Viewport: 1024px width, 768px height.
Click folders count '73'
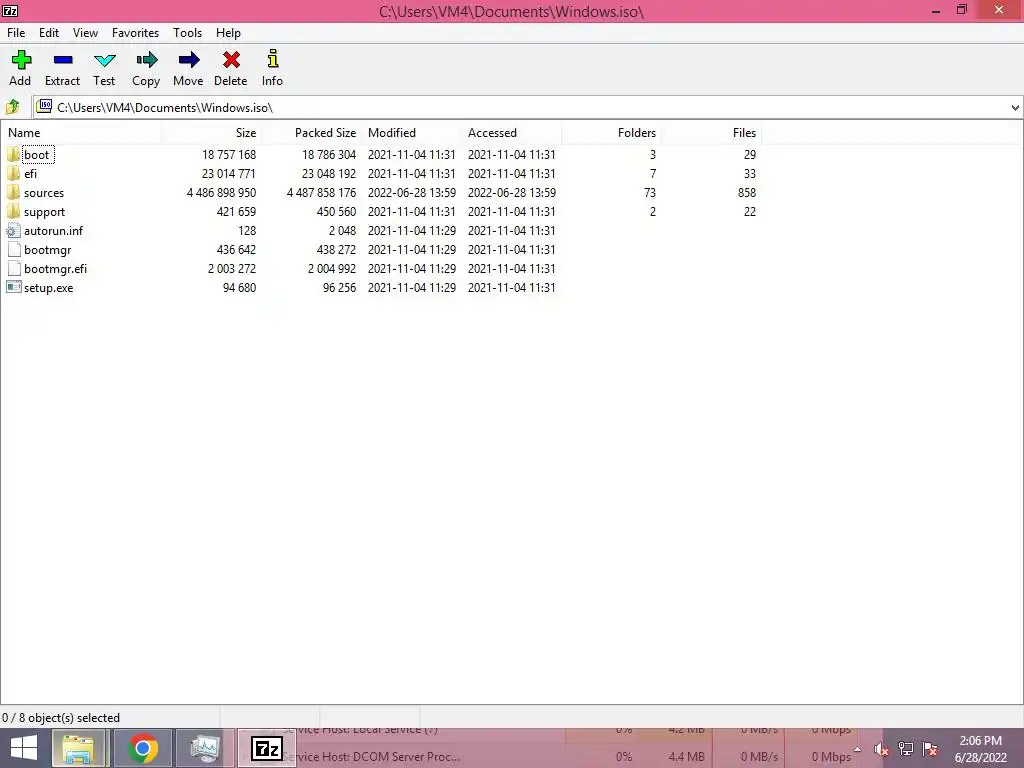tap(649, 193)
